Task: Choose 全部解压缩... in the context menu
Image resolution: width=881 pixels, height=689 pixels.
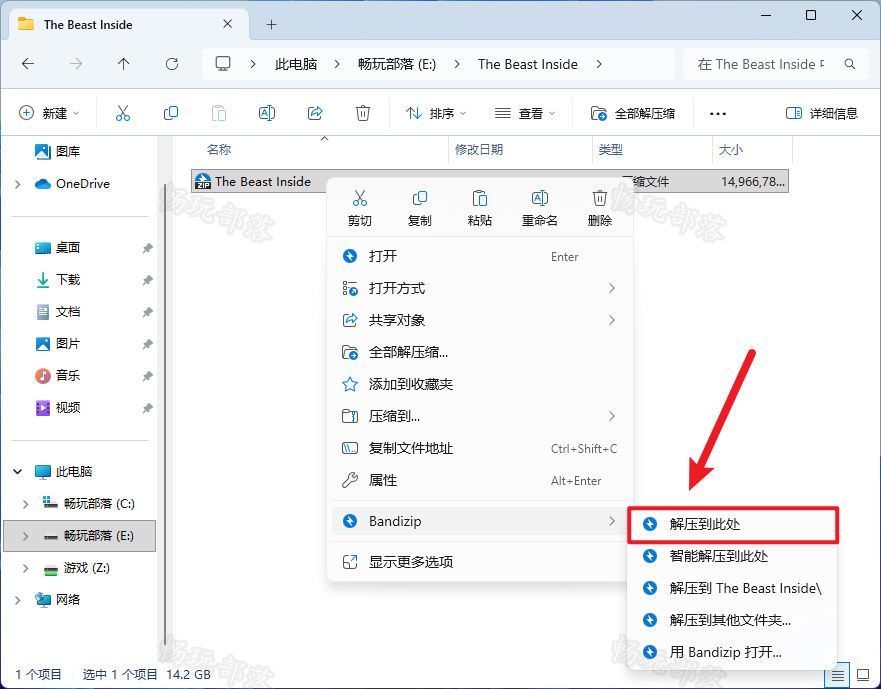Action: click(x=480, y=352)
